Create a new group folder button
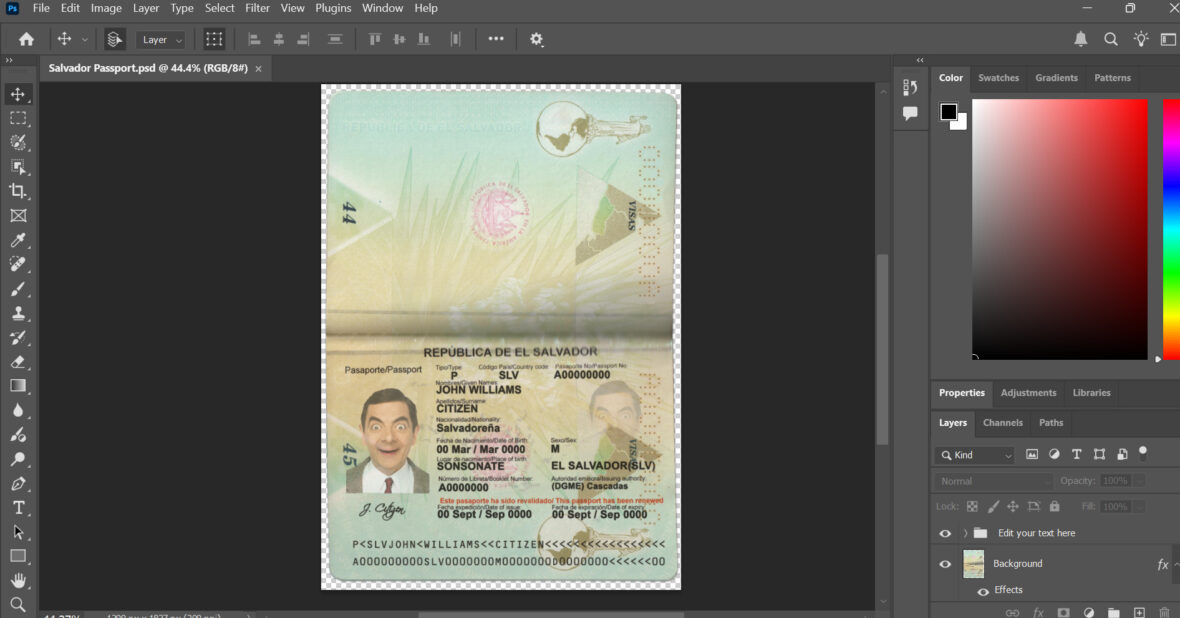The width and height of the screenshot is (1180, 618). click(1114, 612)
